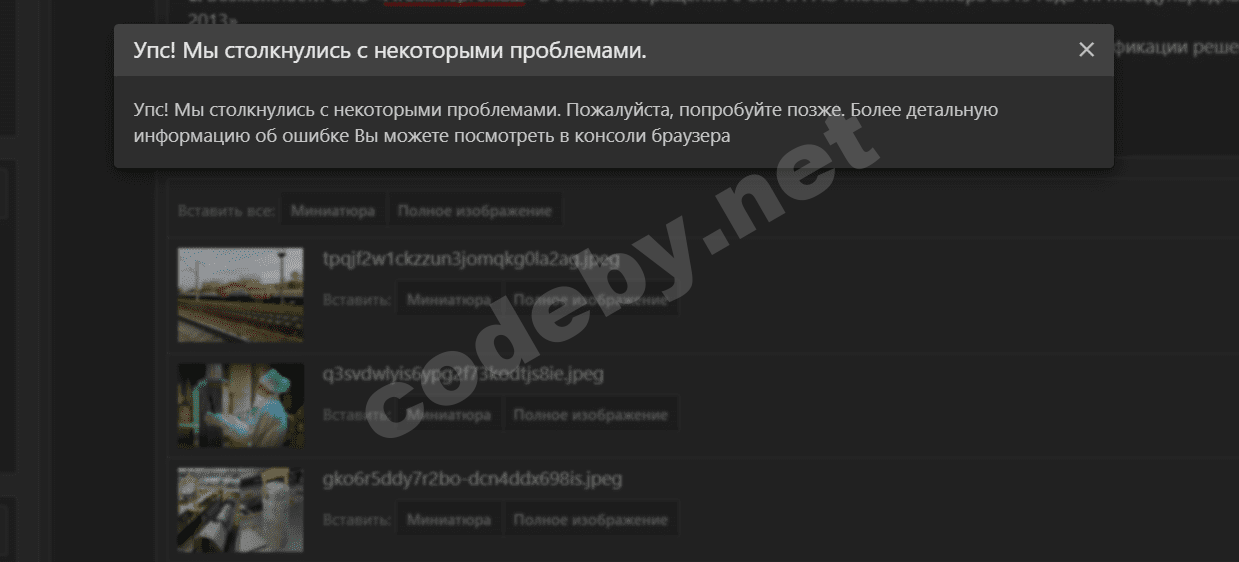Select file name q3svdwlyis6ypg2f73kodtjs8ie.jpeg
1239x562 pixels.
click(x=463, y=375)
